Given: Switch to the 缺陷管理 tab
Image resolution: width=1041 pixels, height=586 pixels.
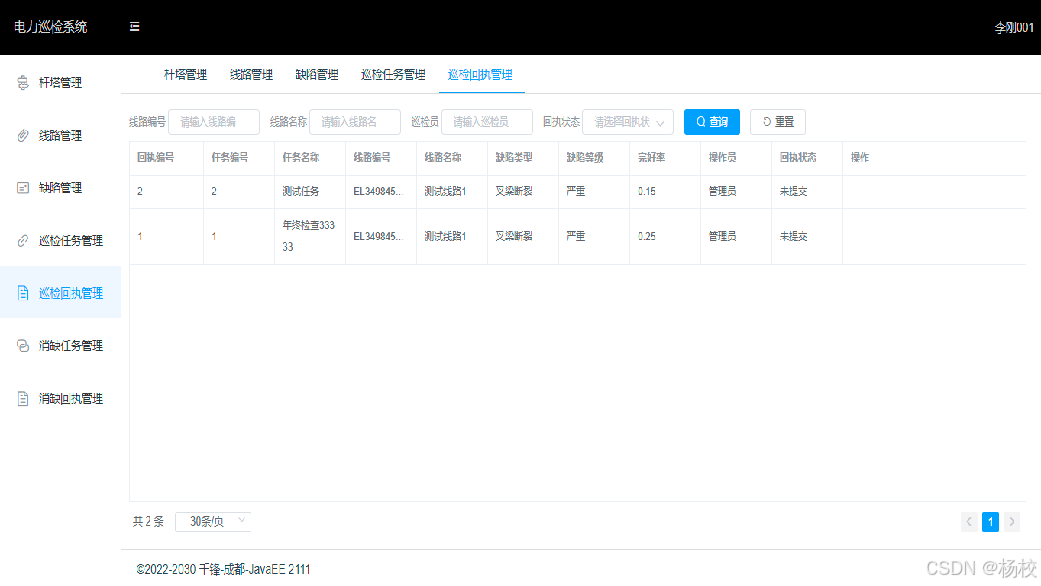Looking at the screenshot, I should click(317, 75).
